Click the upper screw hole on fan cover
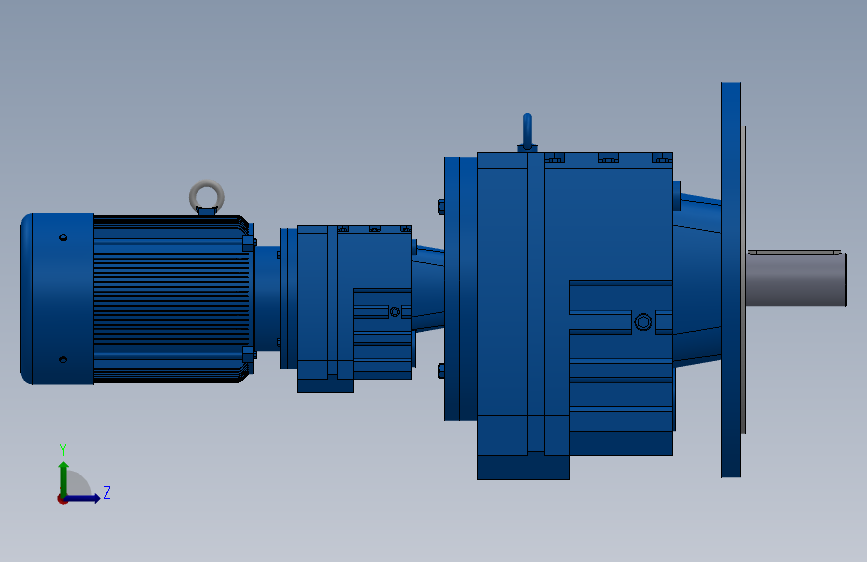This screenshot has height=562, width=867. coord(63,238)
